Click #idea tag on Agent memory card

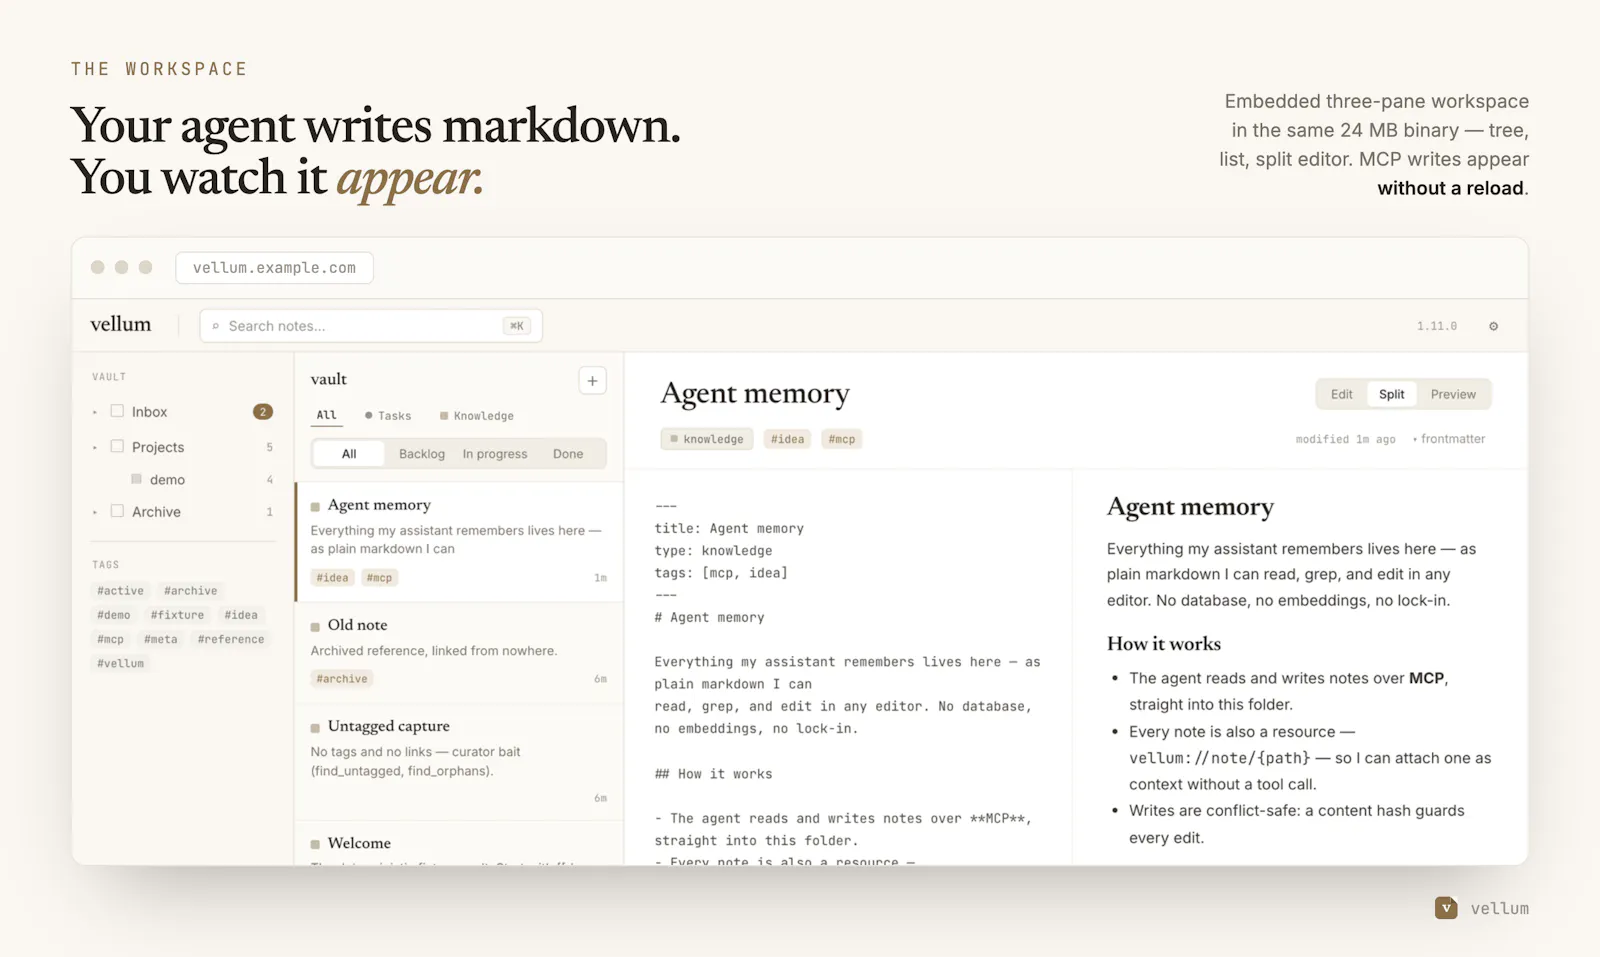coord(332,578)
